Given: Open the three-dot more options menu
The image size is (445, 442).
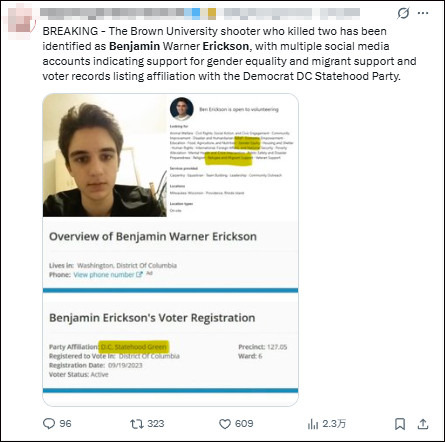Looking at the screenshot, I should point(423,13).
